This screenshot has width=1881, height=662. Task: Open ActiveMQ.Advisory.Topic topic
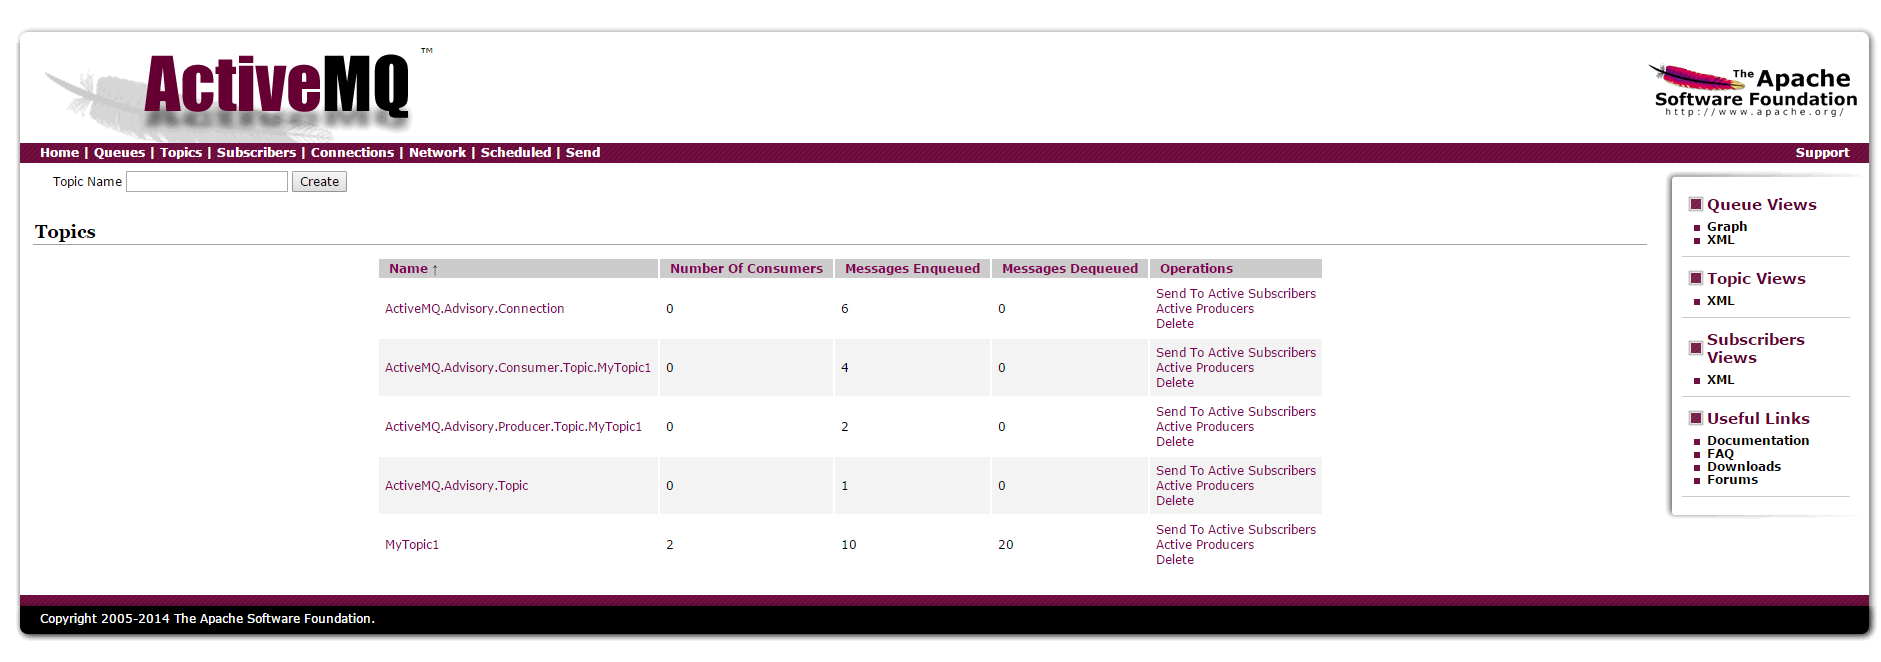pyautogui.click(x=456, y=486)
